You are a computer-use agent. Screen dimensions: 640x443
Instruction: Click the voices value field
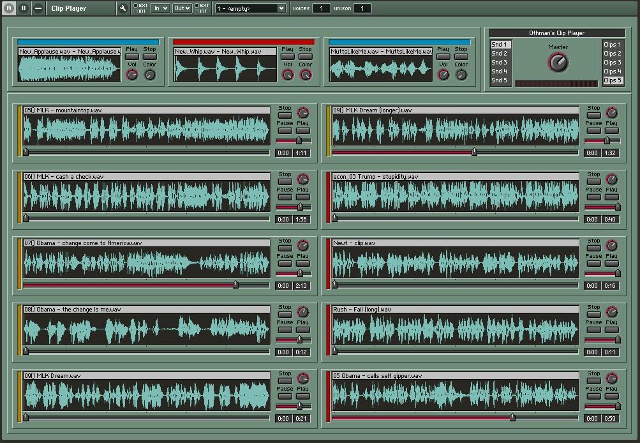(x=321, y=8)
